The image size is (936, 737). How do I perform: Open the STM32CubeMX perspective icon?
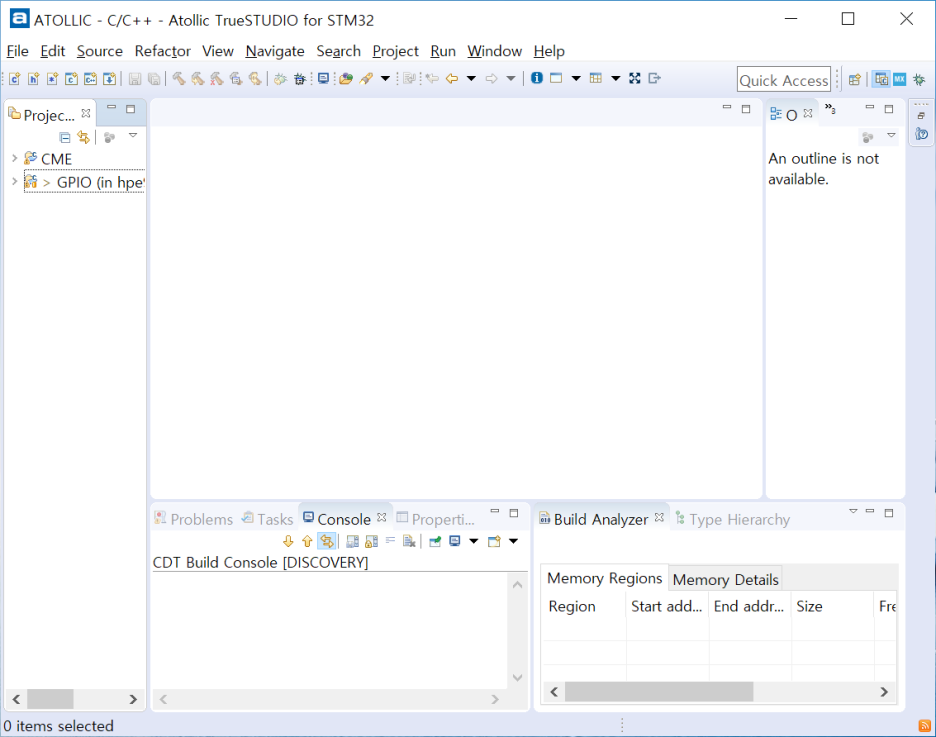(x=900, y=79)
